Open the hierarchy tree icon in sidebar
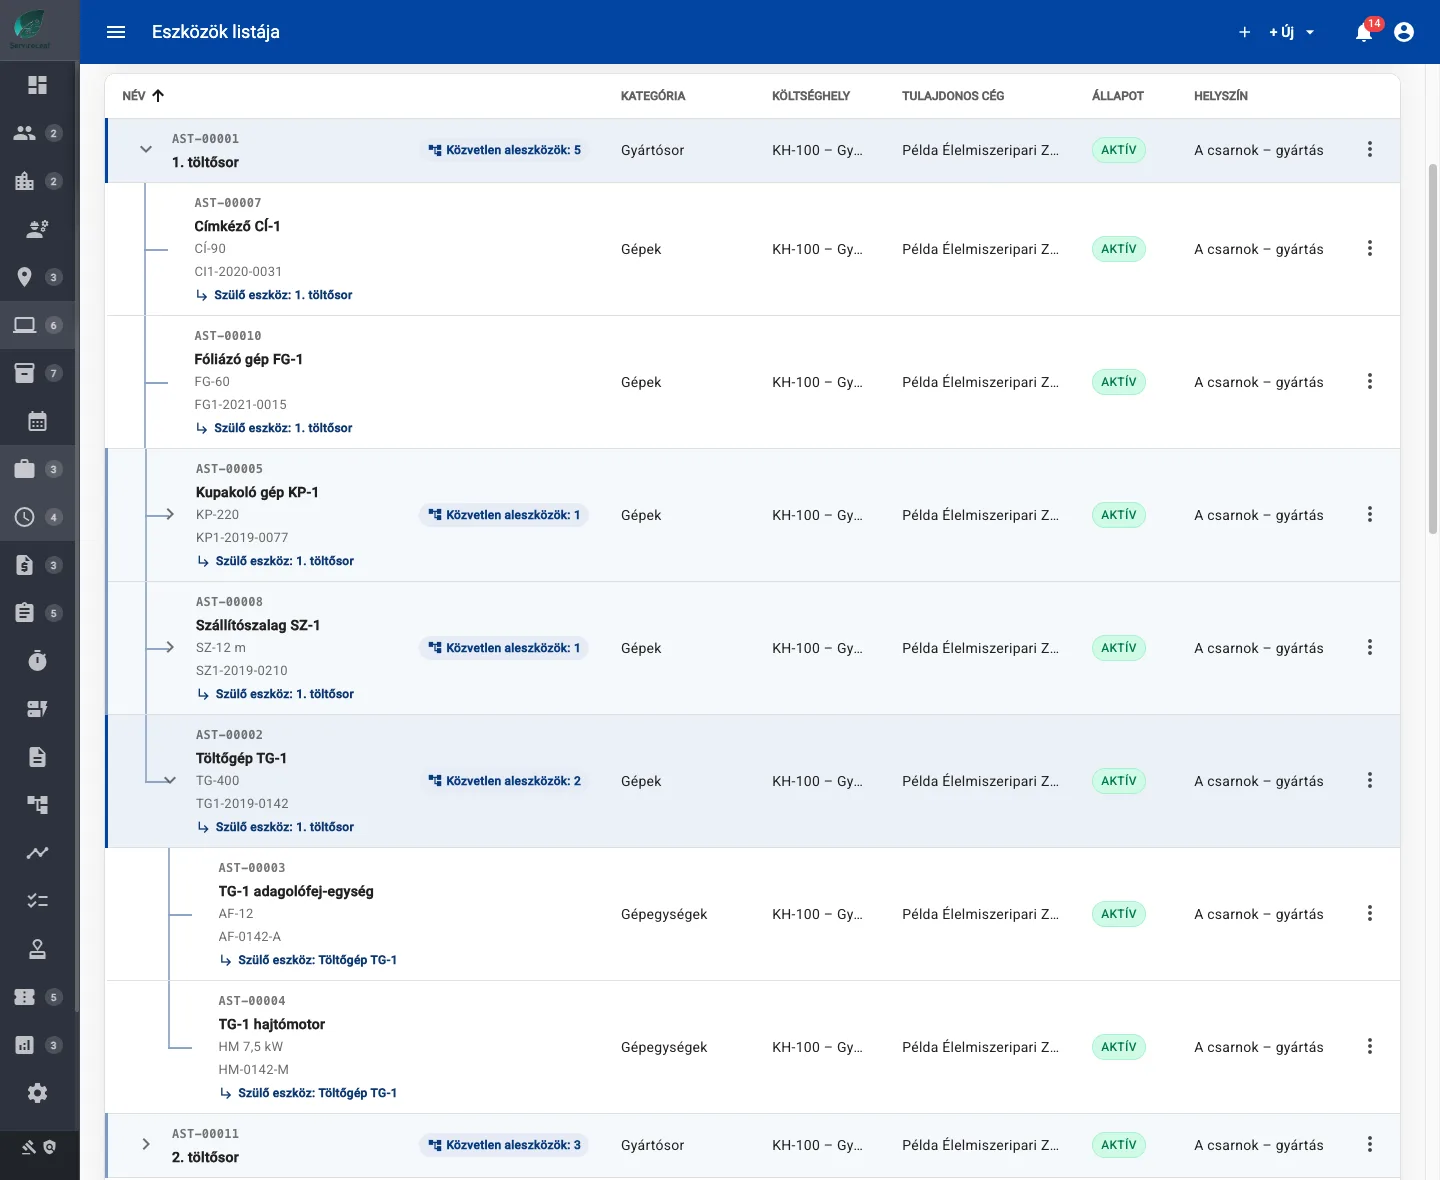 tap(37, 805)
